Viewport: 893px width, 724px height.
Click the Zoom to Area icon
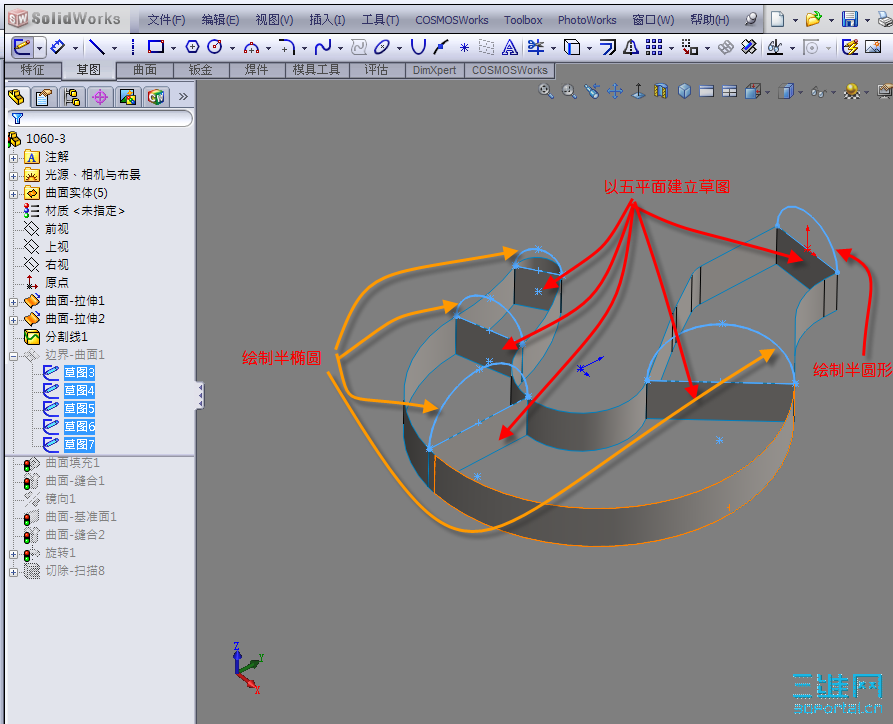coord(569,91)
